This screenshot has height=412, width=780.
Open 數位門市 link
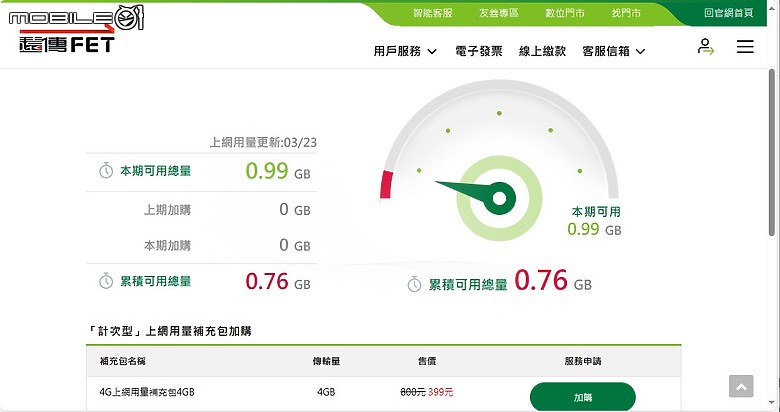[565, 13]
